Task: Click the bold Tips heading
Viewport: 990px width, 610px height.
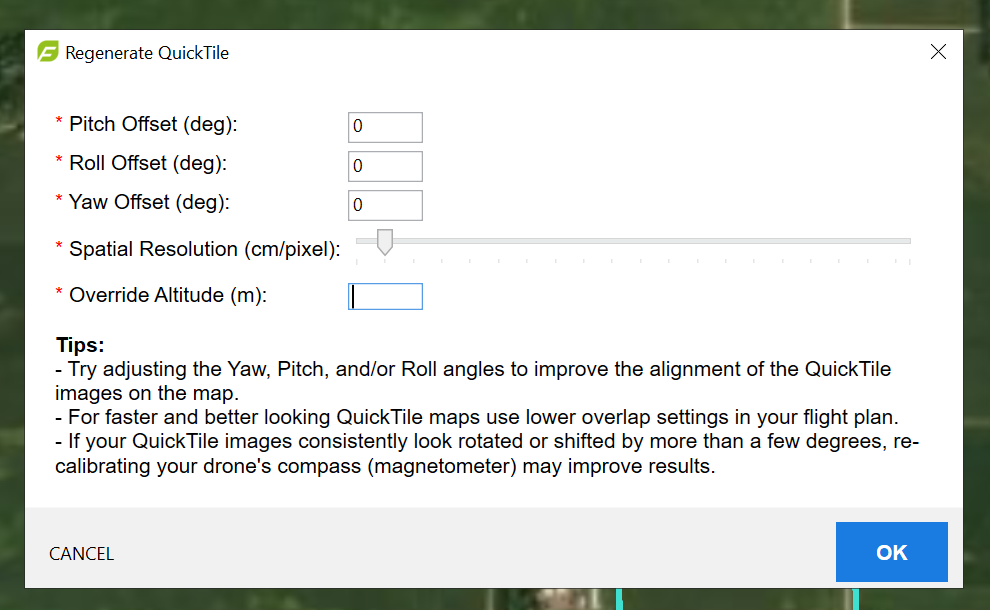Action: tap(80, 345)
